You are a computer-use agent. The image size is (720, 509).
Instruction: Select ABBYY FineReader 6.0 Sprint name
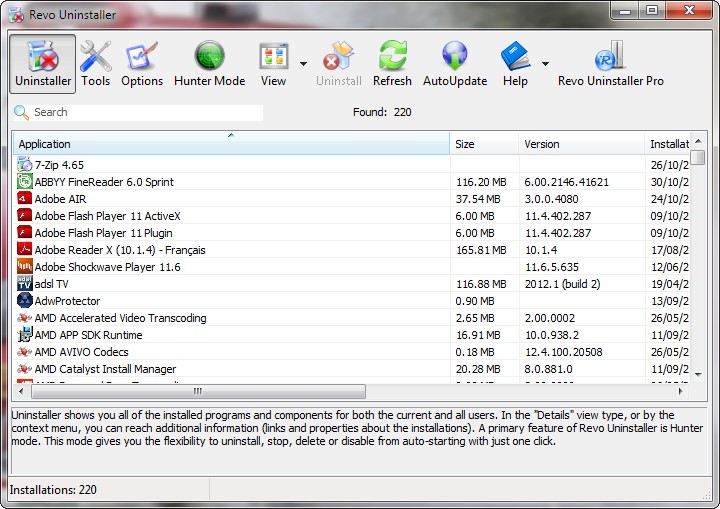point(104,182)
